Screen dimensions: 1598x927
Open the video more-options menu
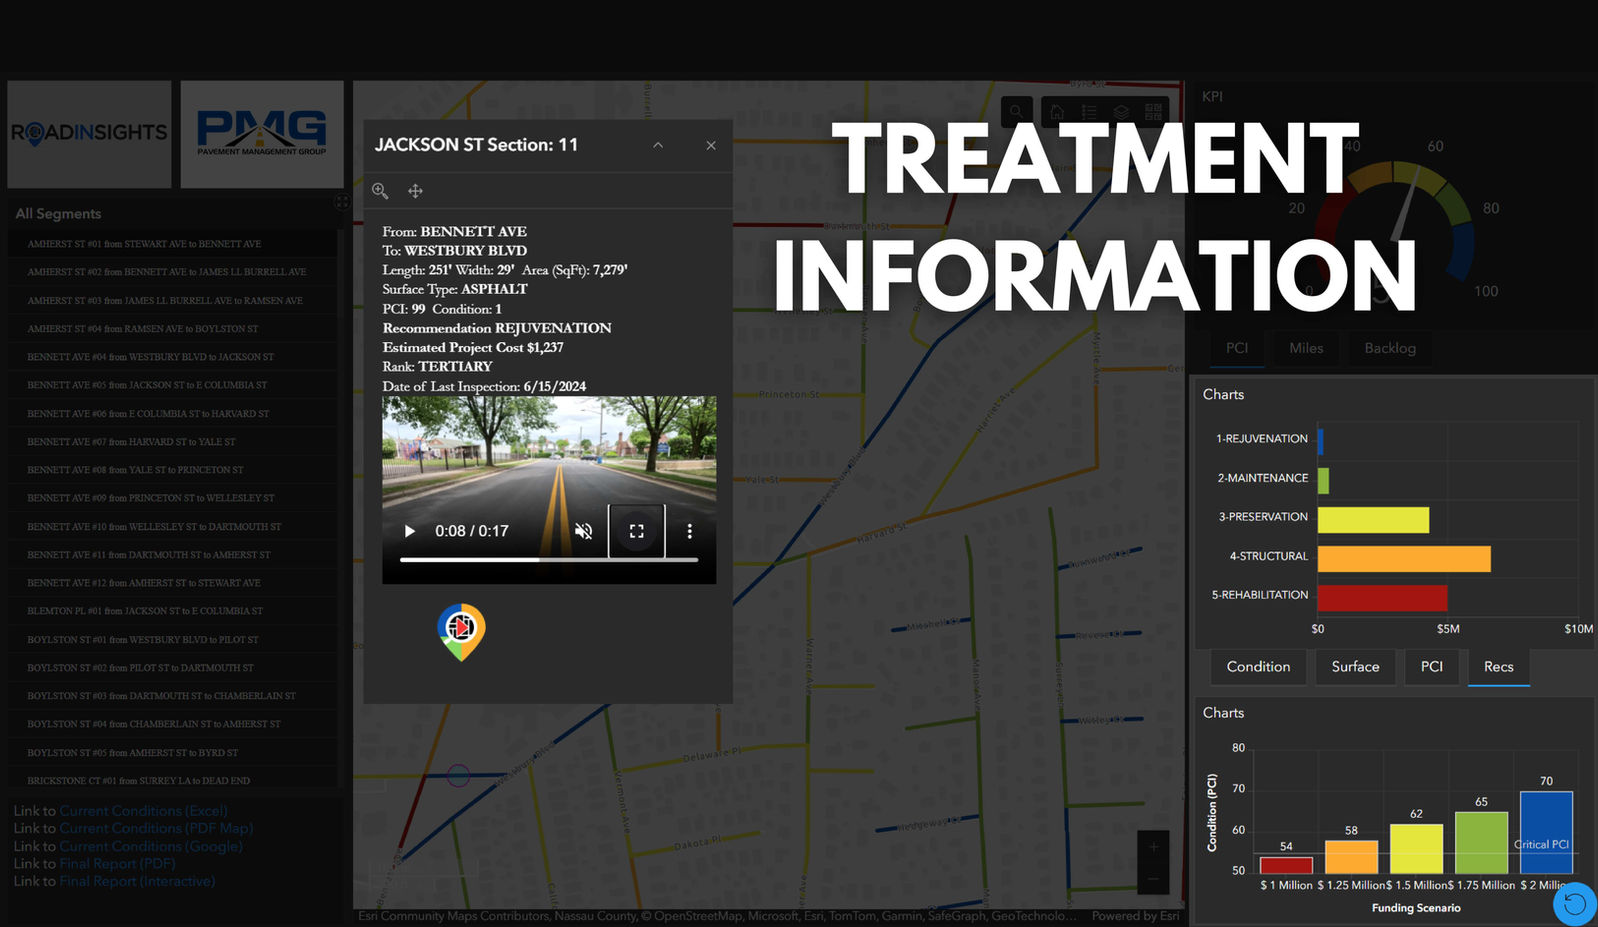(689, 531)
